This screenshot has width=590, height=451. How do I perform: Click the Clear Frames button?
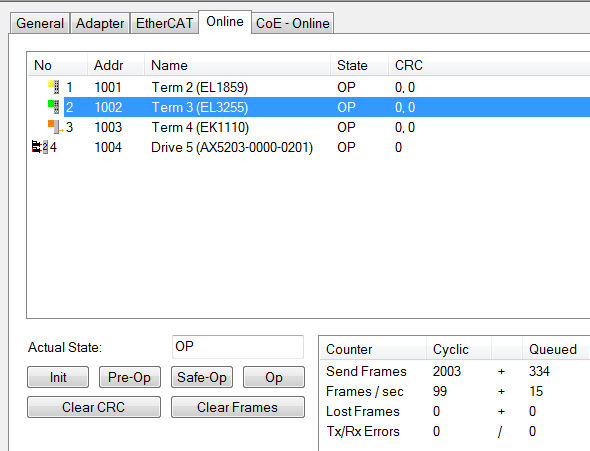pyautogui.click(x=238, y=407)
